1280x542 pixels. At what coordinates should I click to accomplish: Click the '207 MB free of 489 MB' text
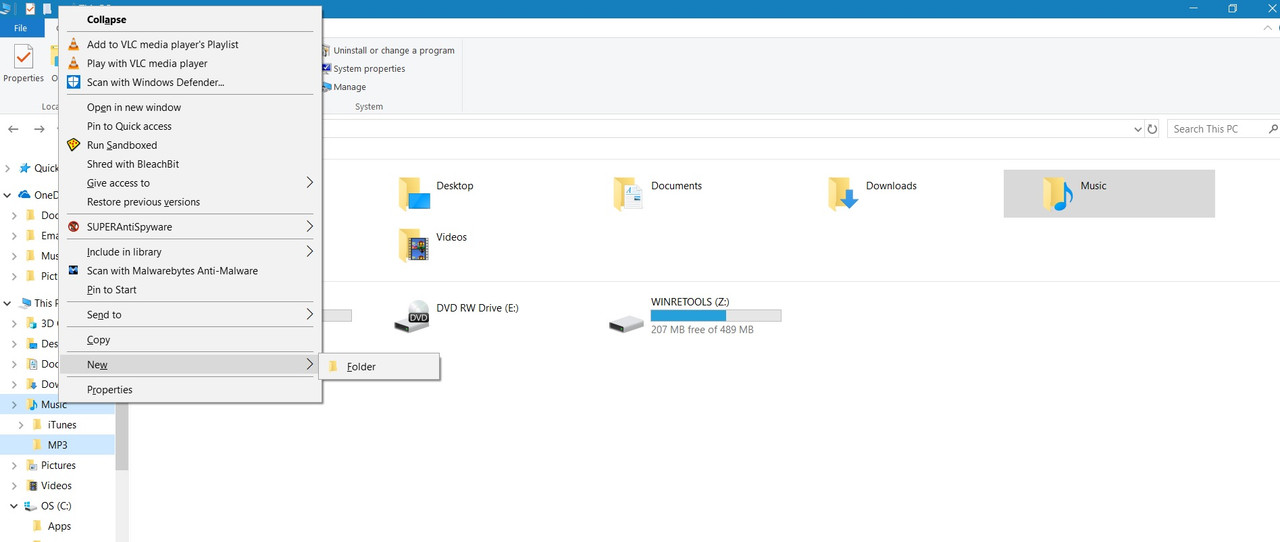click(x=702, y=329)
